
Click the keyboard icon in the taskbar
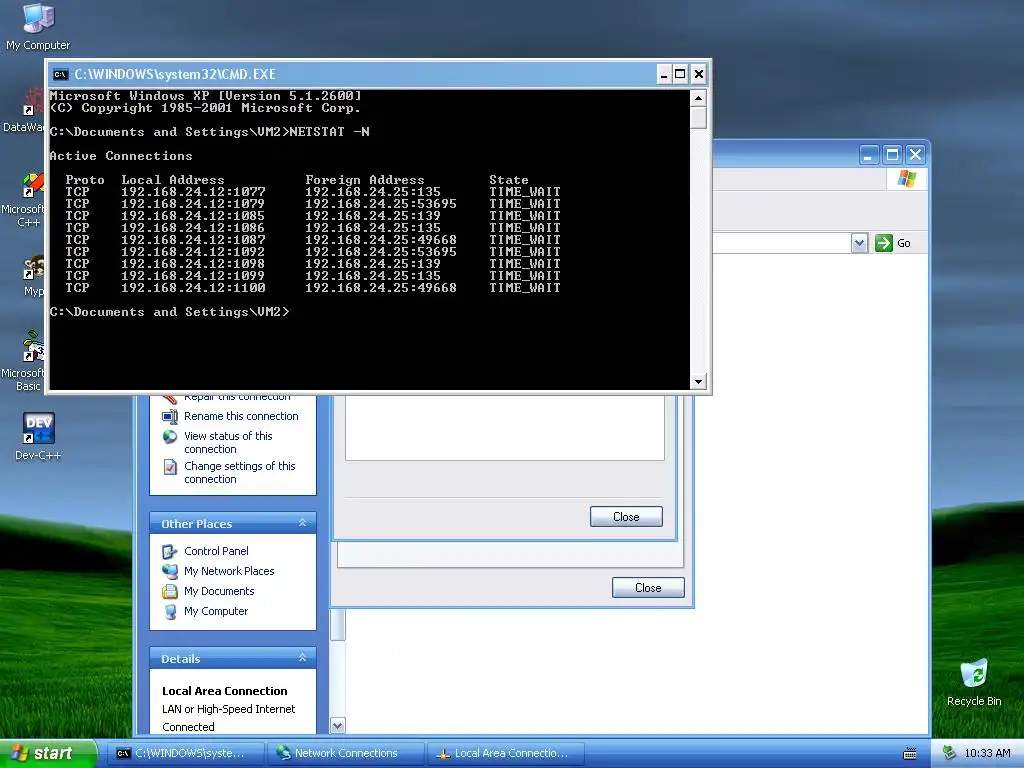(910, 754)
